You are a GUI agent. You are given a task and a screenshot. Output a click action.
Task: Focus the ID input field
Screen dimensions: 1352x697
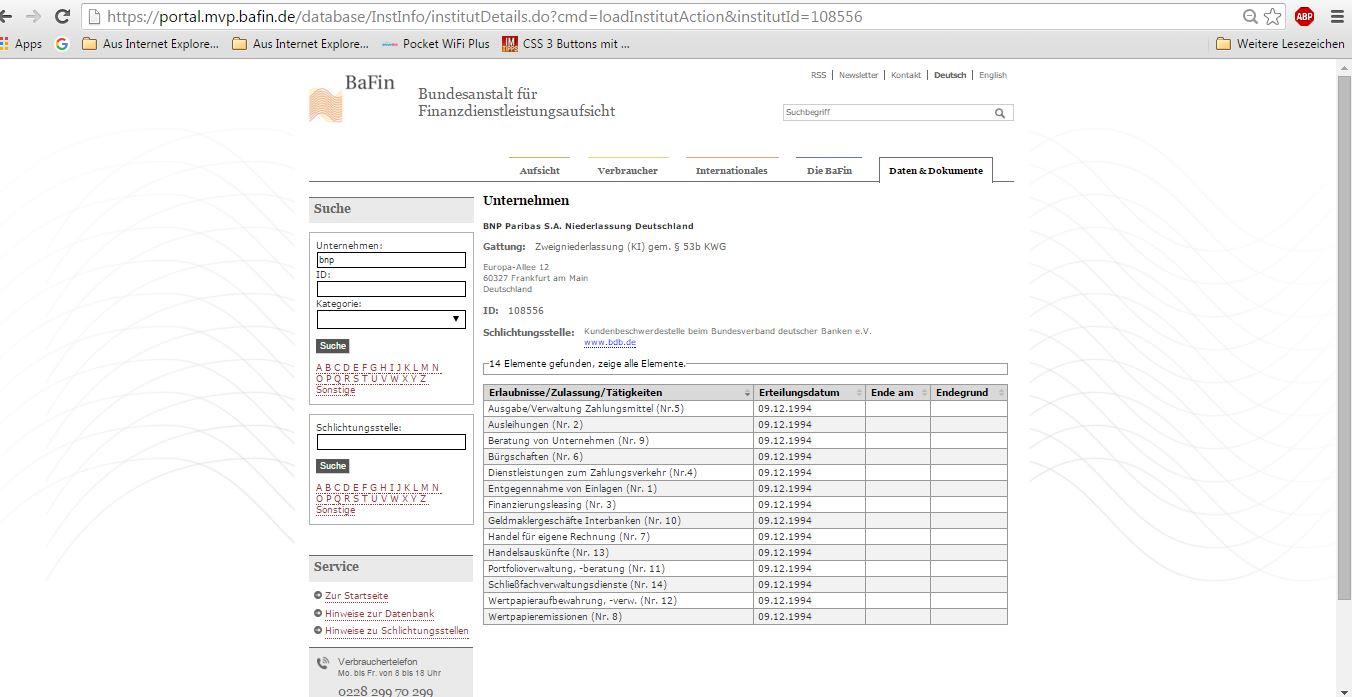[391, 289]
